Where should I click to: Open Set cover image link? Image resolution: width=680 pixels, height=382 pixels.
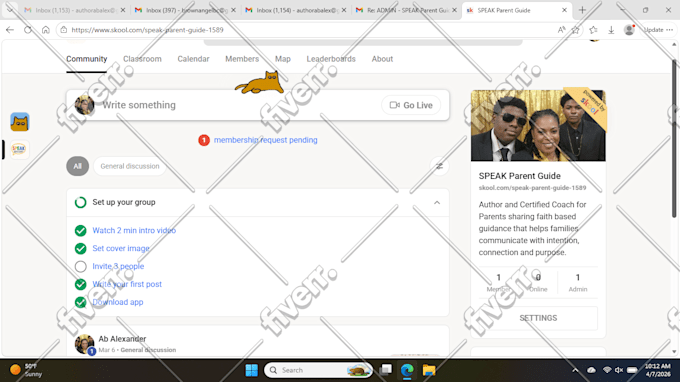(121, 248)
